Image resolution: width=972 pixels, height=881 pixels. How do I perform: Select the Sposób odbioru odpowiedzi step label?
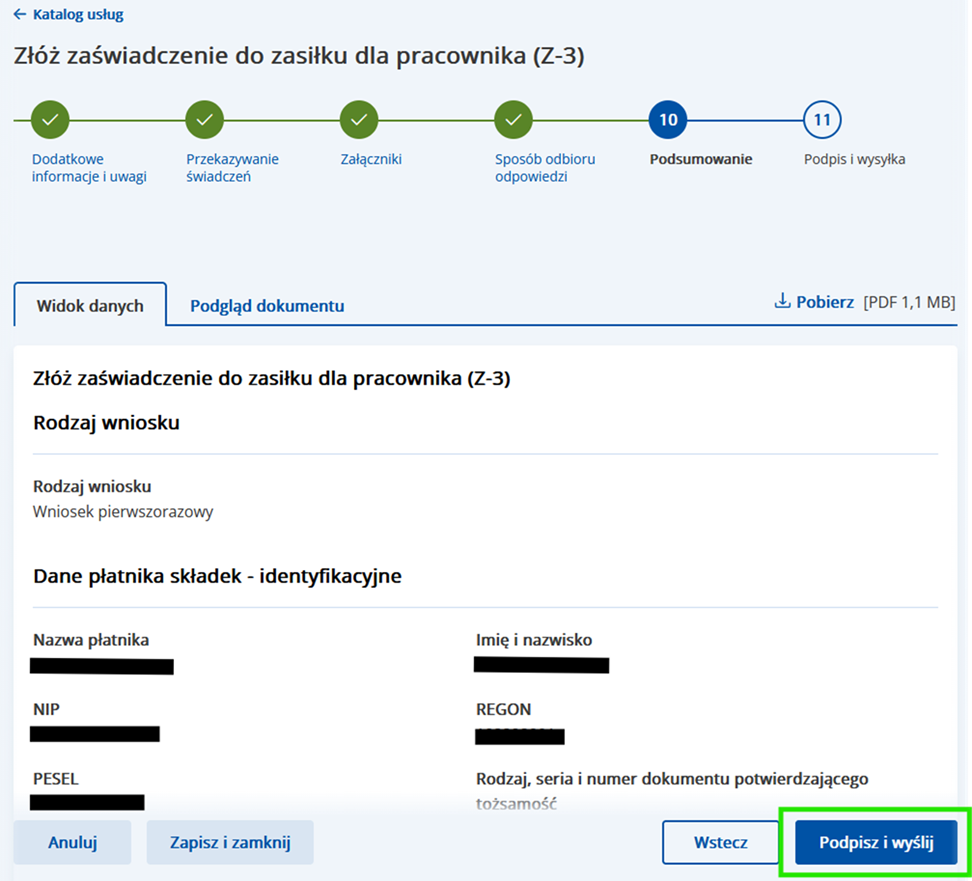pyautogui.click(x=545, y=168)
